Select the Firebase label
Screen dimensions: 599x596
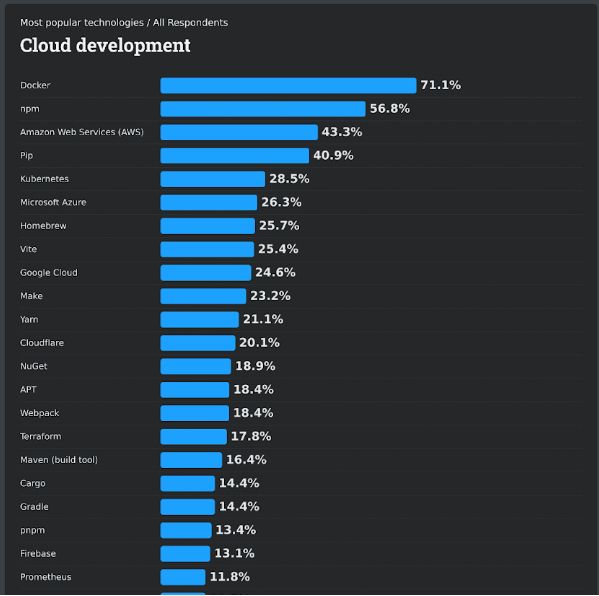pos(38,554)
